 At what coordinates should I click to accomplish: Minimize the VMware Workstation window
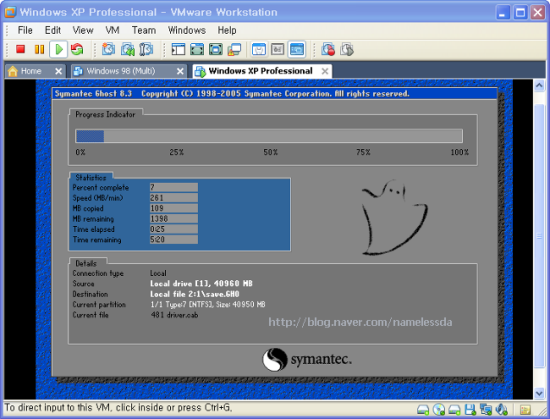point(503,13)
